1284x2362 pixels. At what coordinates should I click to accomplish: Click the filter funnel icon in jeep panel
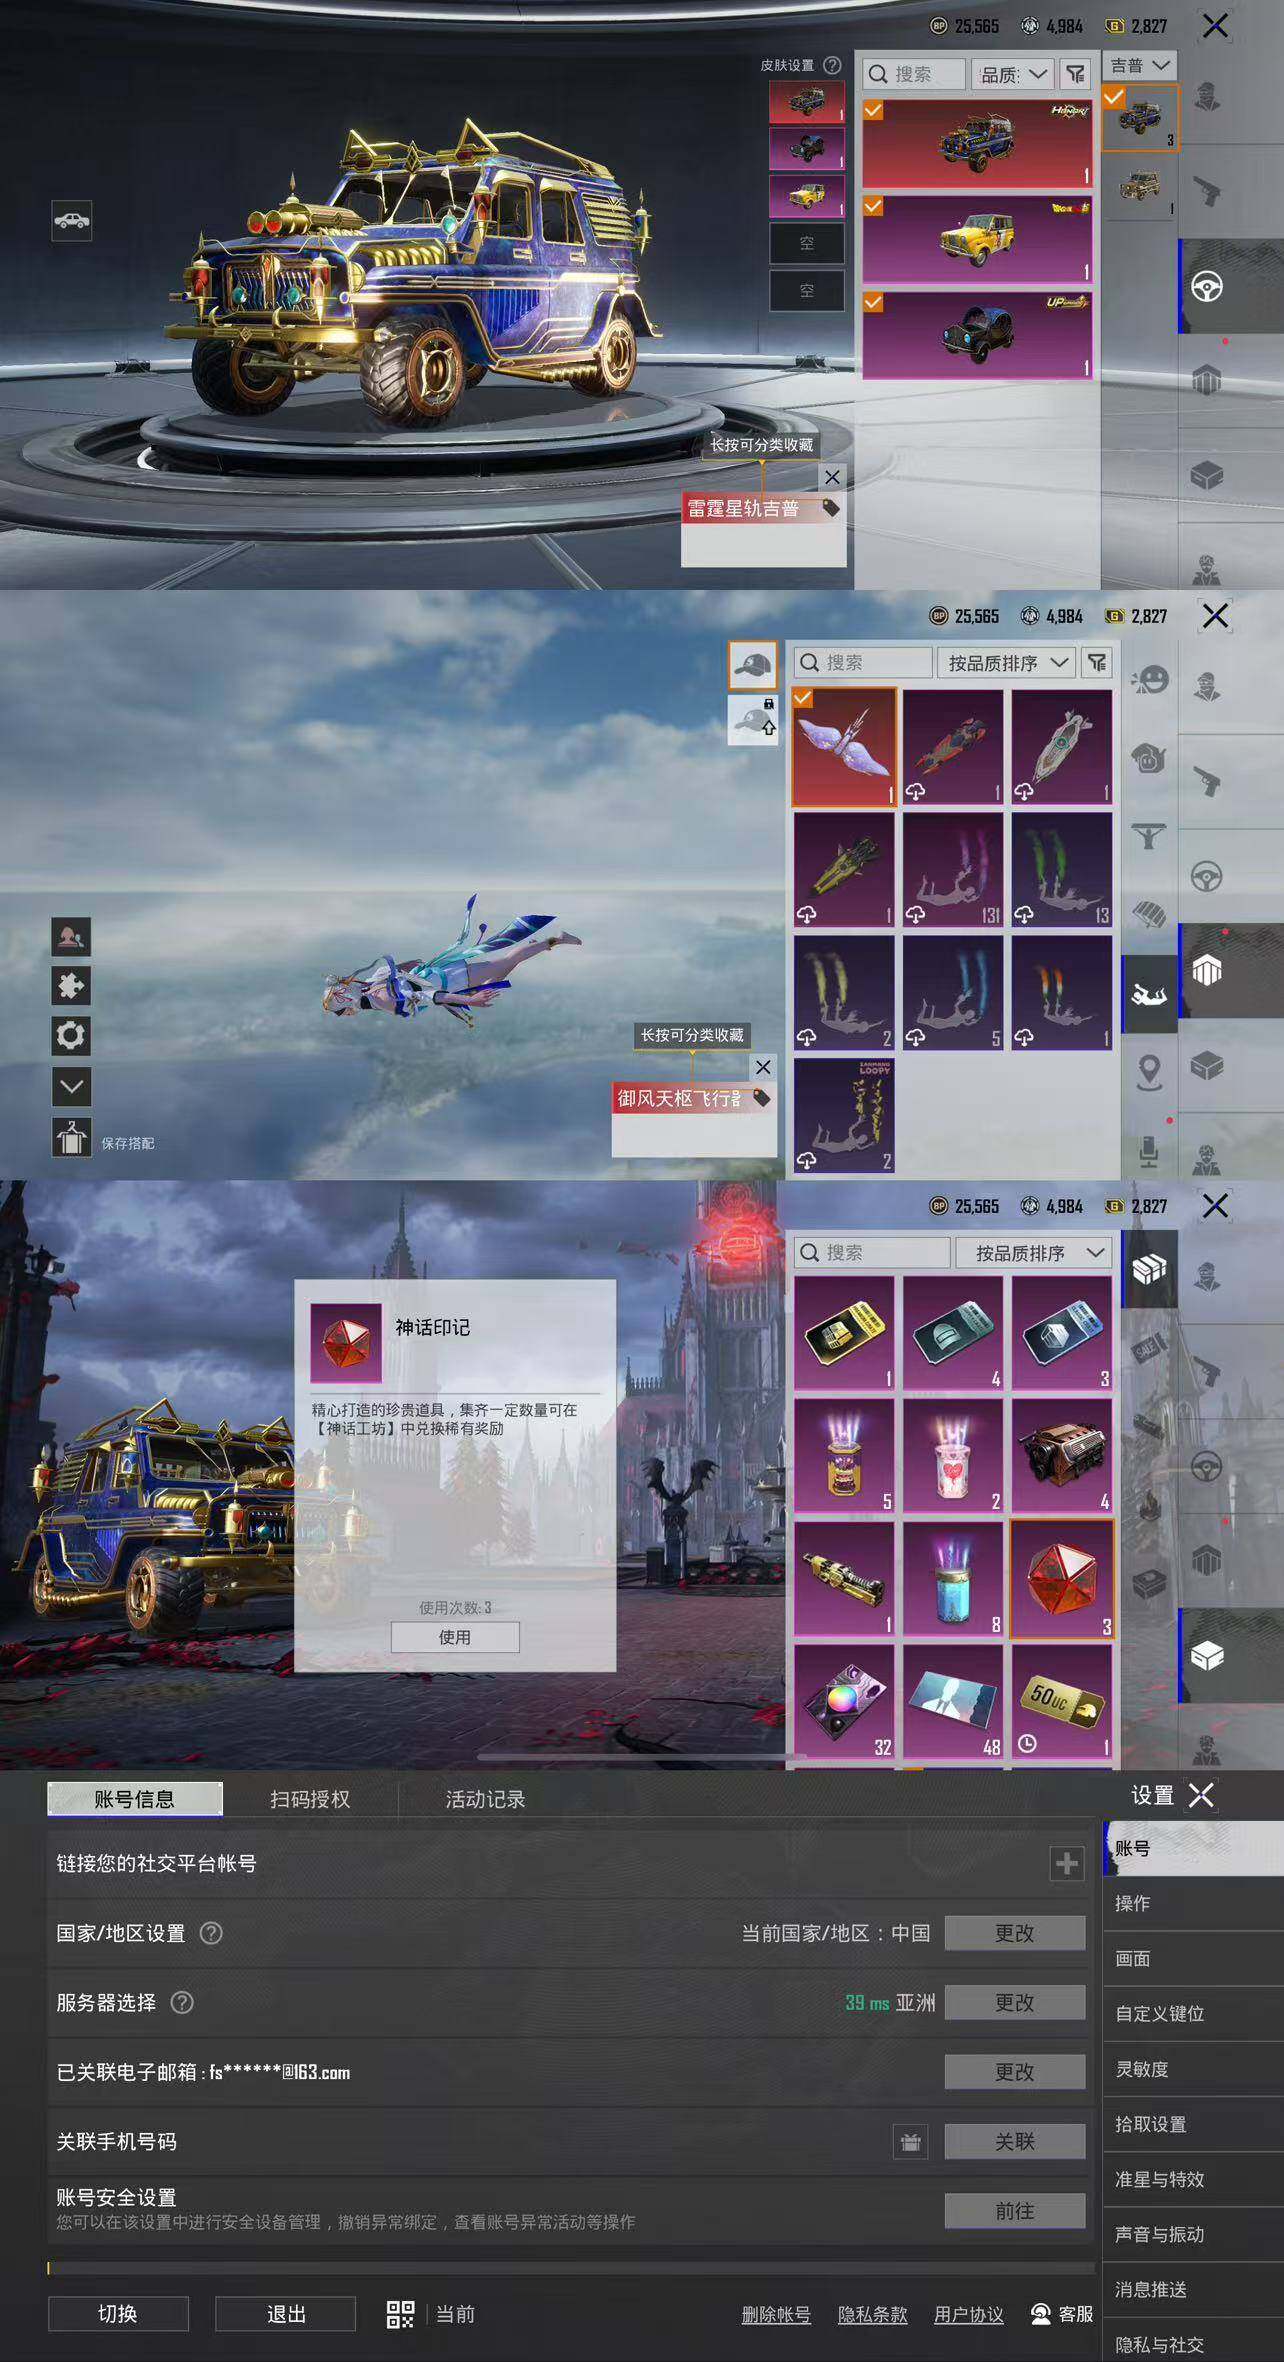(x=1075, y=74)
